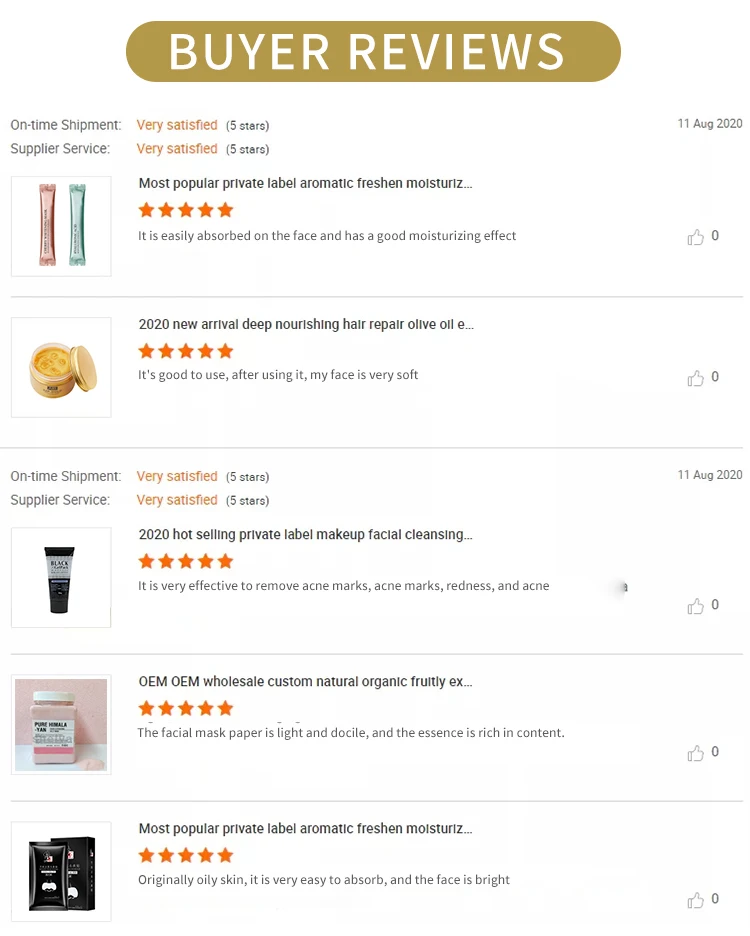Select the BUYER REVIEWS gold banner

coord(373,51)
